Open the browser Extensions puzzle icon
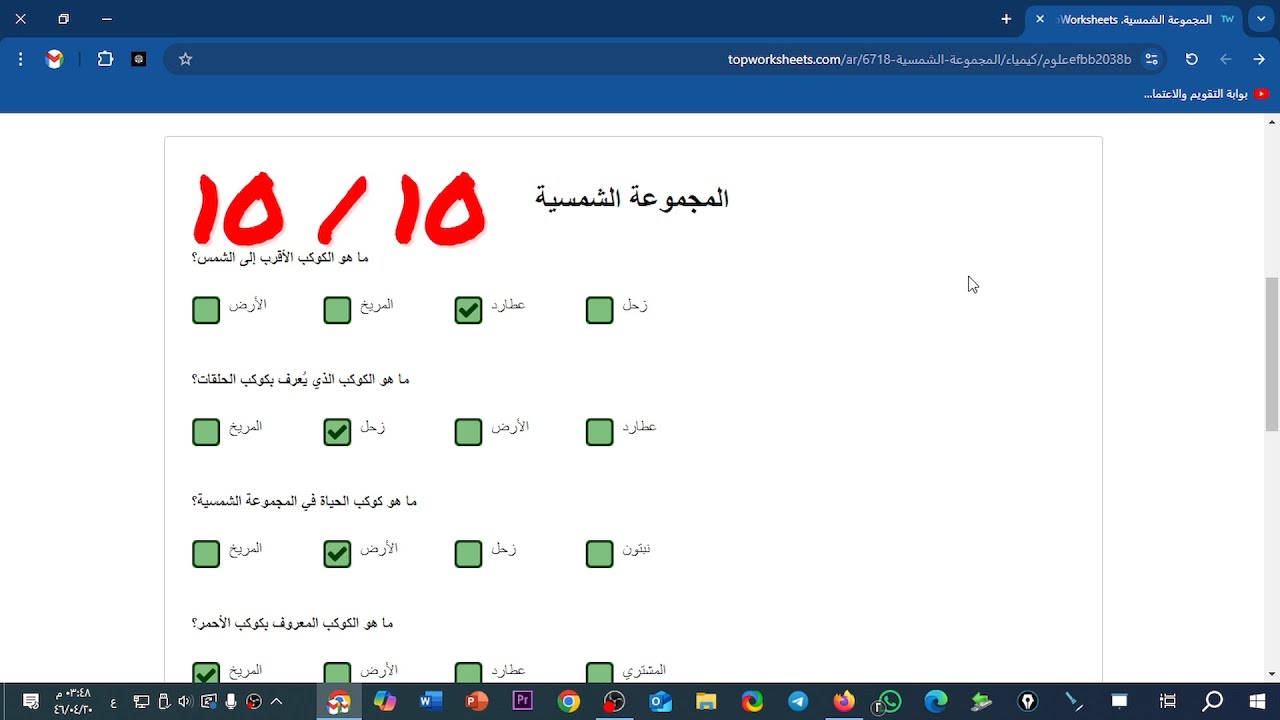 point(104,59)
